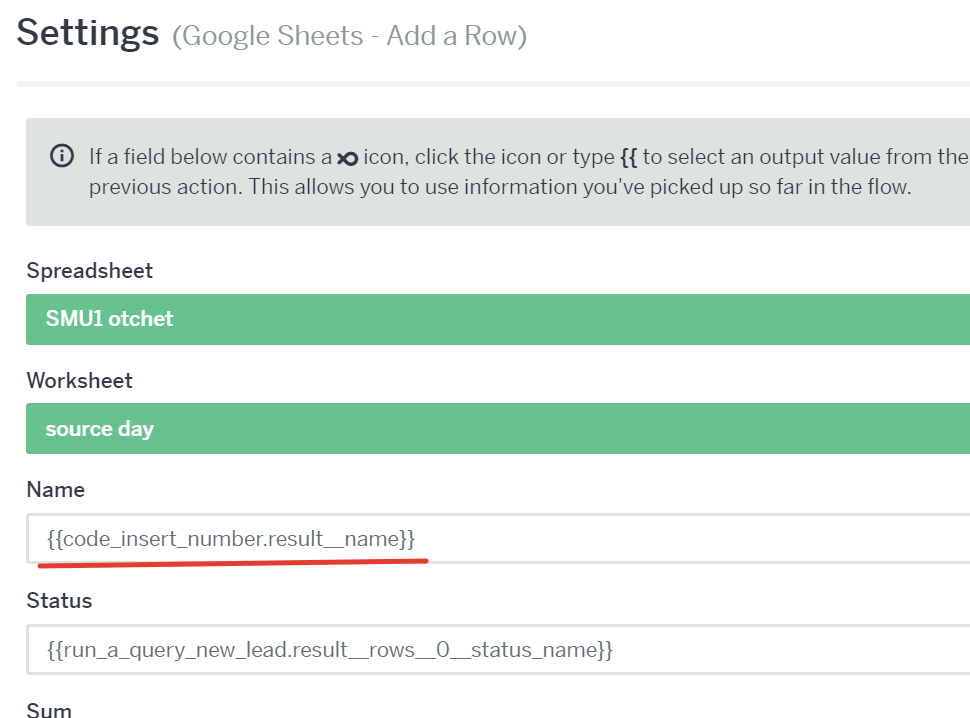Screen dimensions: 970x718
Task: Focus the Status input field
Action: (x=498, y=649)
